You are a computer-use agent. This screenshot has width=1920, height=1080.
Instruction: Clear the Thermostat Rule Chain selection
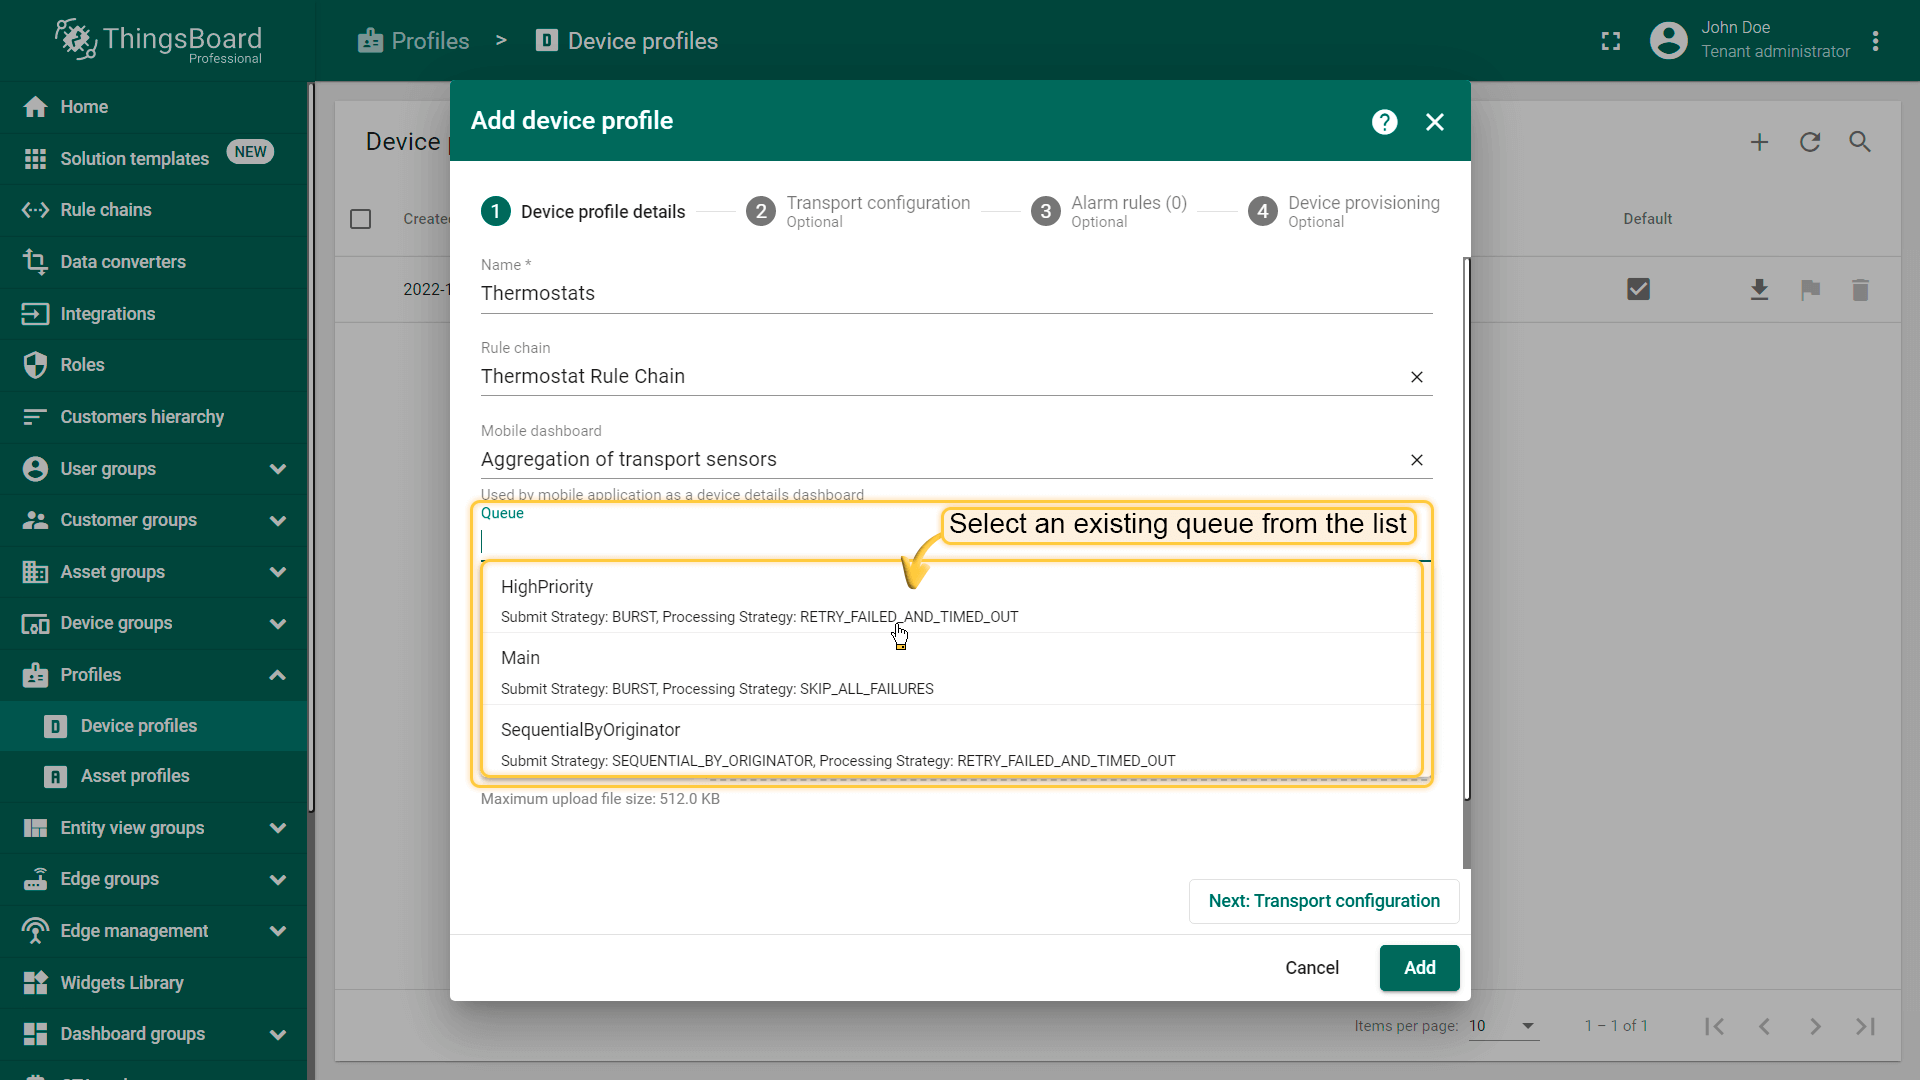coord(1416,377)
